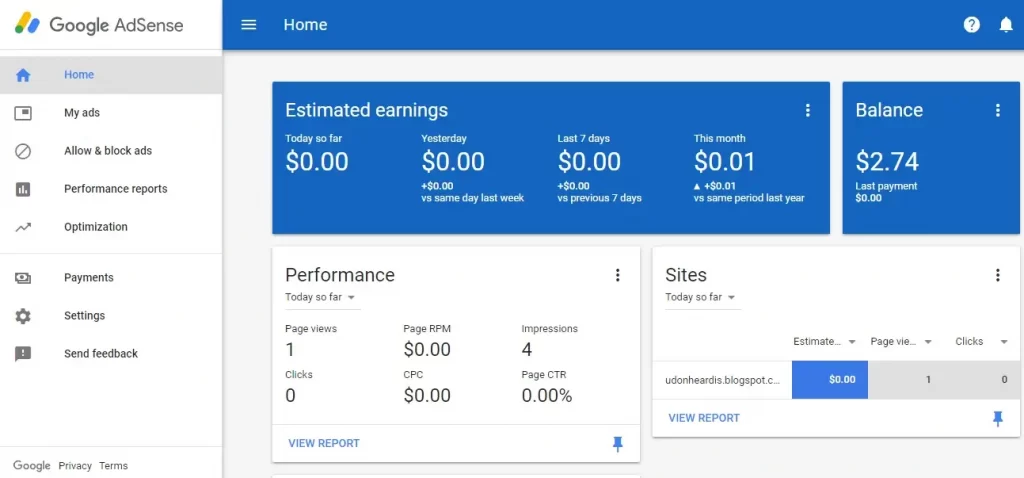Click VIEW REPORT in Sites card
The image size is (1024, 478).
pos(704,418)
